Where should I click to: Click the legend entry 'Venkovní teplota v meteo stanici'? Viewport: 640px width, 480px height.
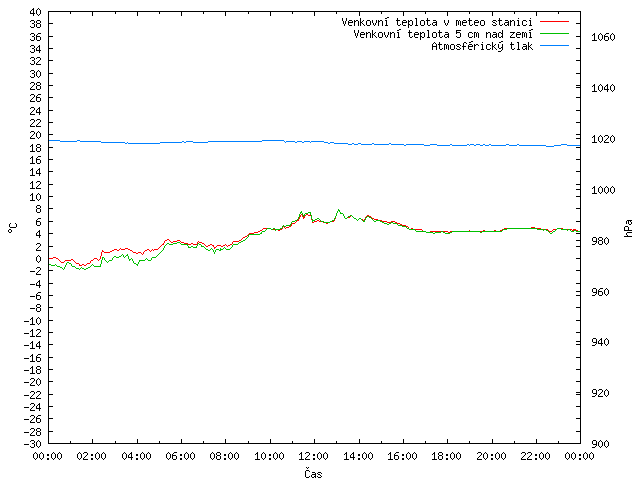coord(437,22)
